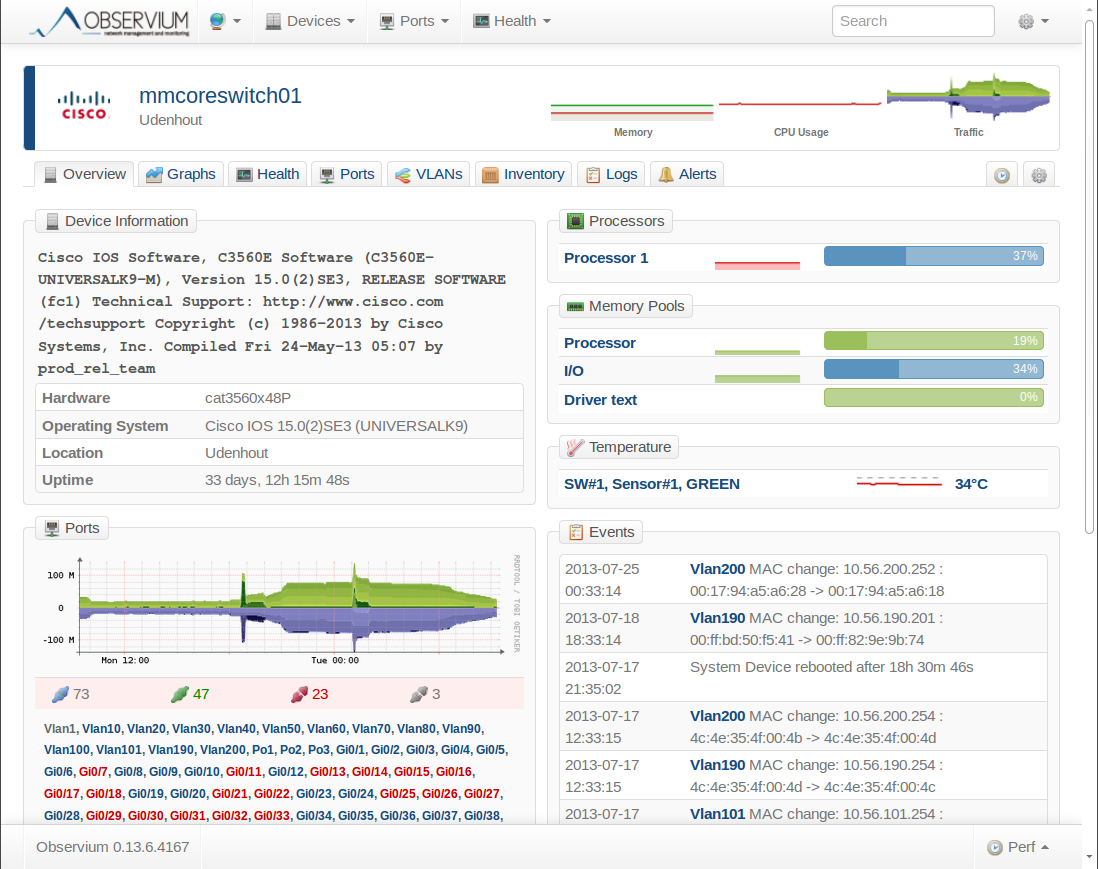Expand the Devices dropdown menu
The height and width of the screenshot is (869, 1098).
click(310, 21)
